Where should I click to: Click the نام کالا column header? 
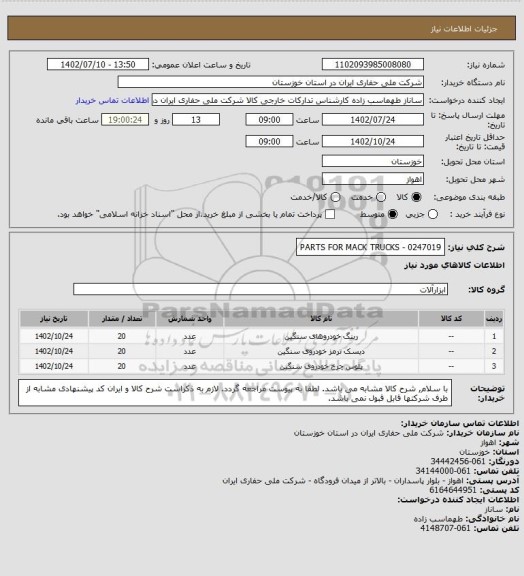[x=321, y=319]
